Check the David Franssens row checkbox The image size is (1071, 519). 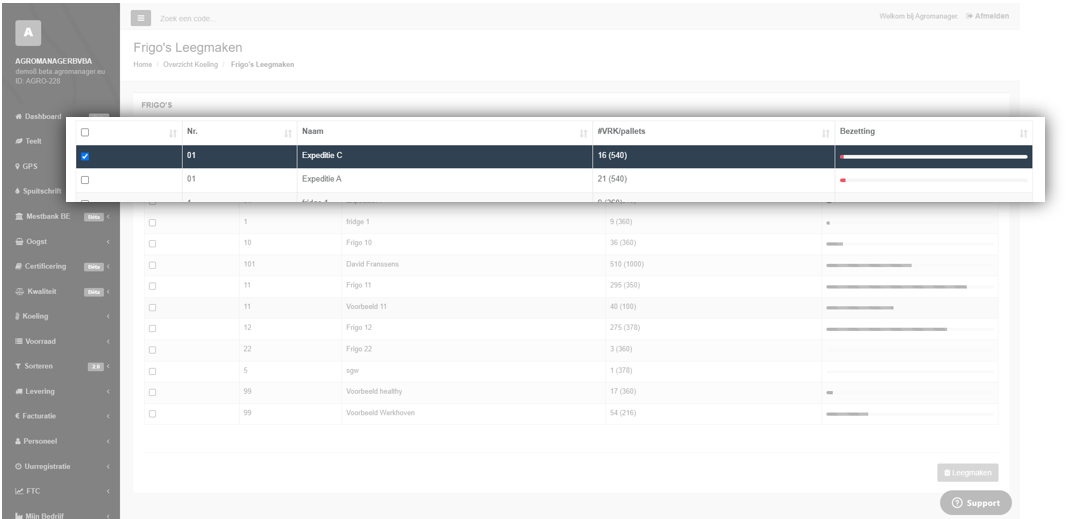pyautogui.click(x=152, y=265)
